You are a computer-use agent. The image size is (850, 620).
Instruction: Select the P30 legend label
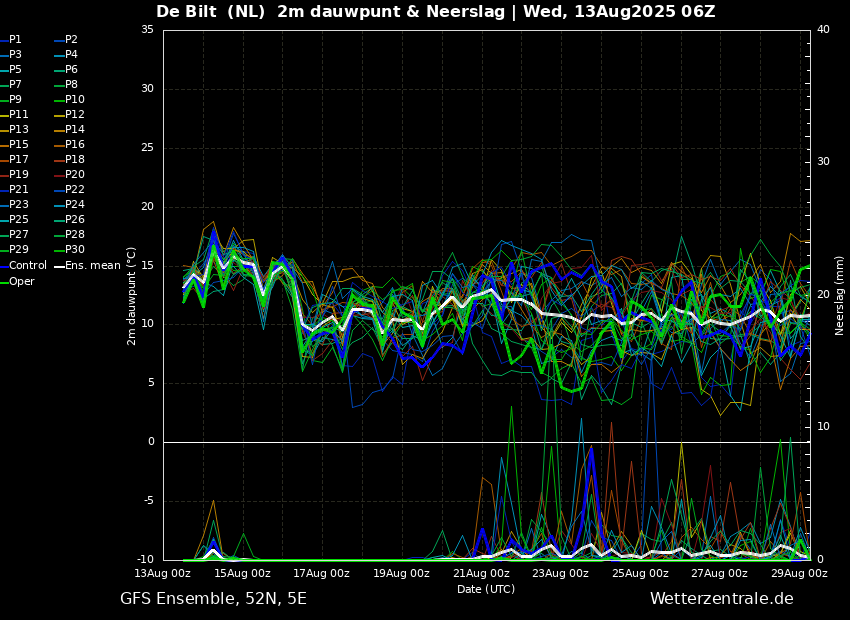click(x=75, y=250)
